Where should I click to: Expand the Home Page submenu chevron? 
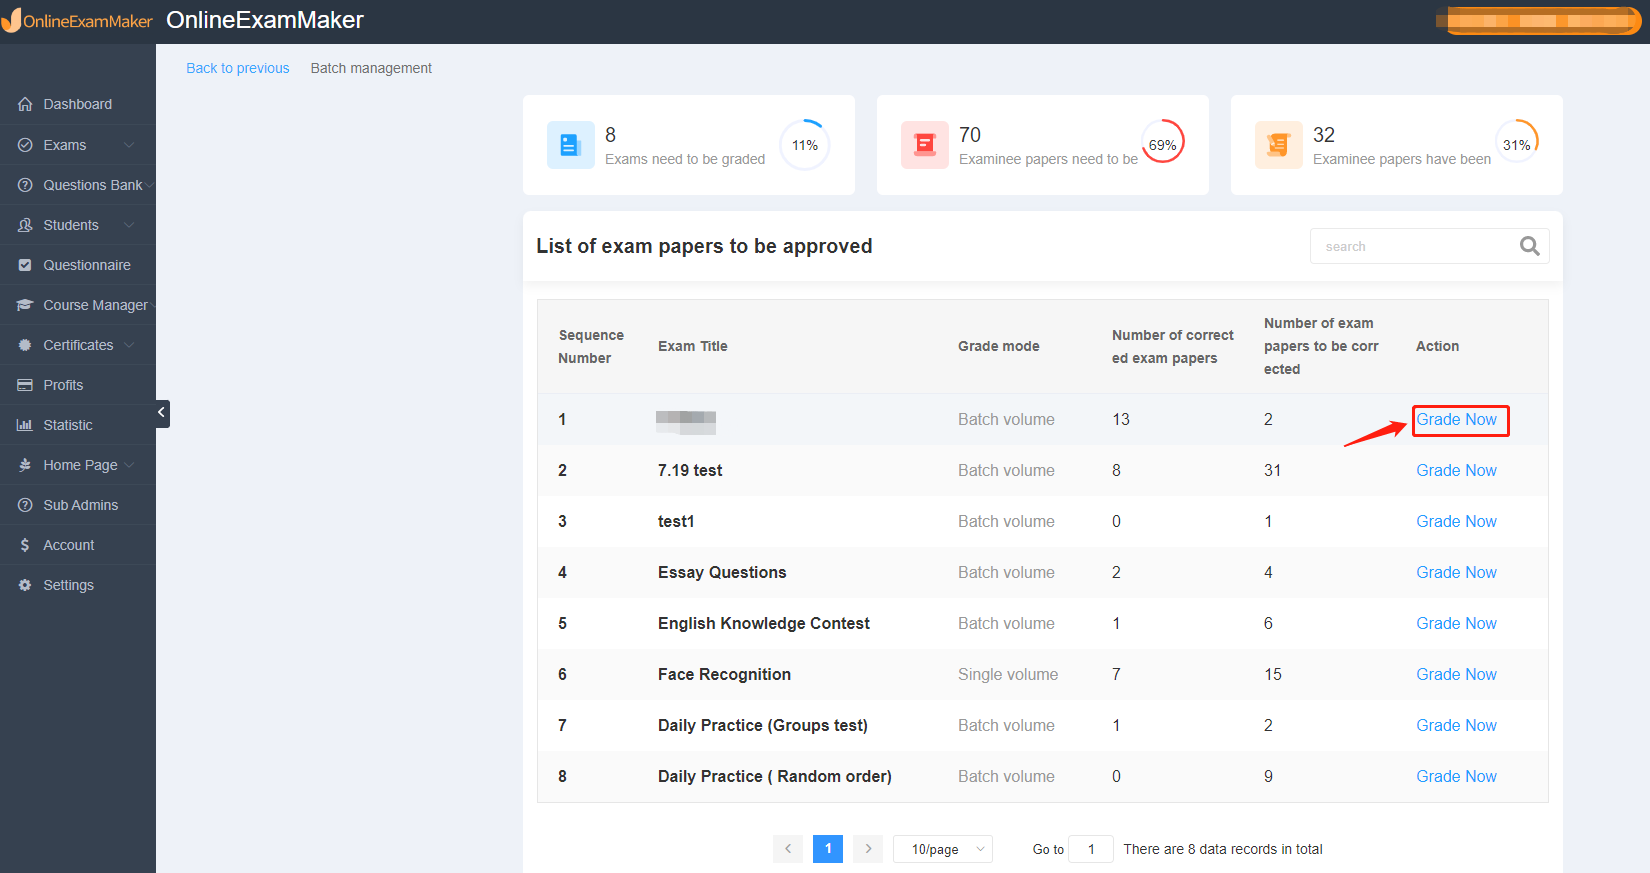tap(129, 465)
